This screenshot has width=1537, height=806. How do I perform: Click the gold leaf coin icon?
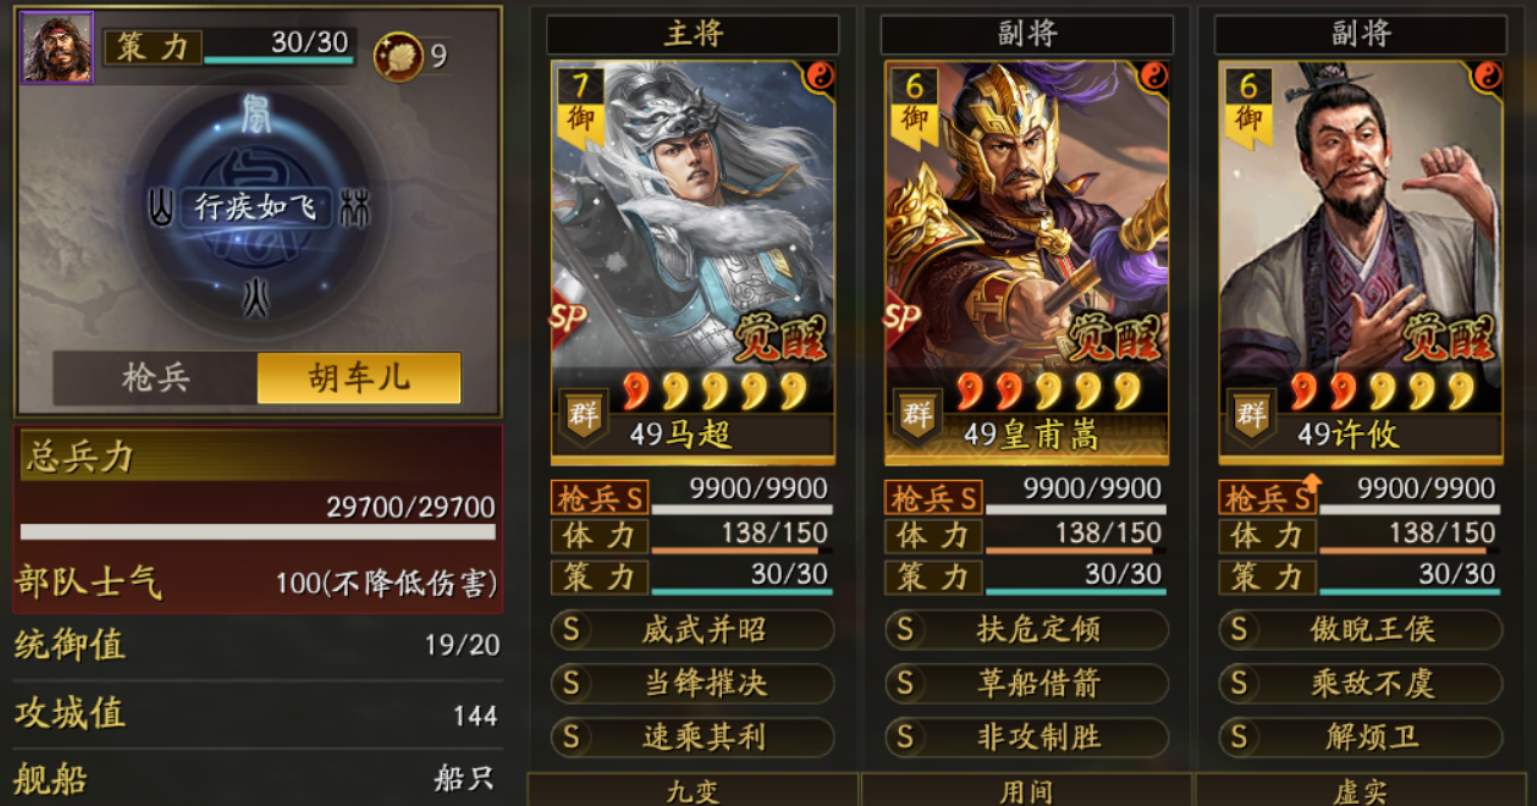coord(398,56)
